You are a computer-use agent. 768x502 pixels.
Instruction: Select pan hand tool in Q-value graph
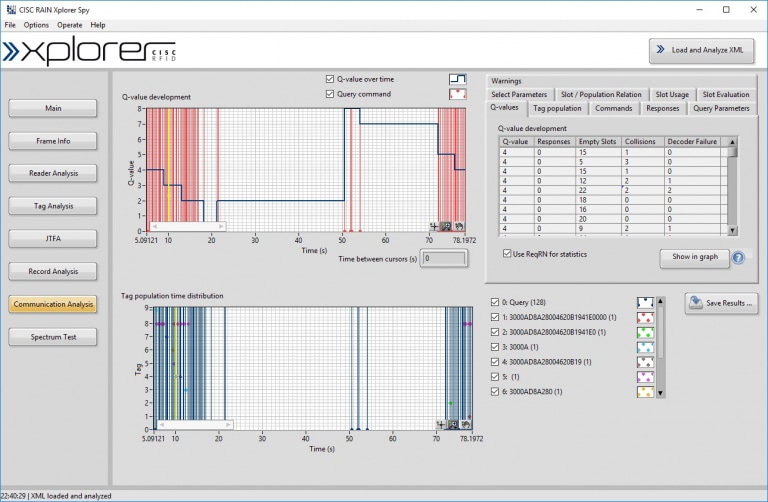point(458,226)
